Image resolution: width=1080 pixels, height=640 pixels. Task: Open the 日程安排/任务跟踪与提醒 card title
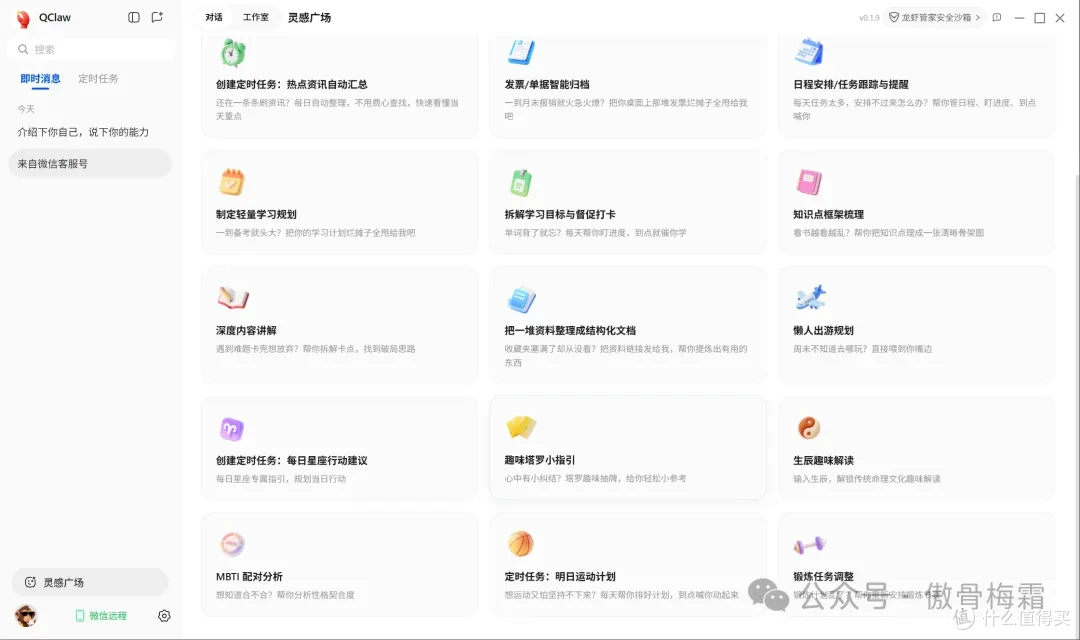pos(851,84)
